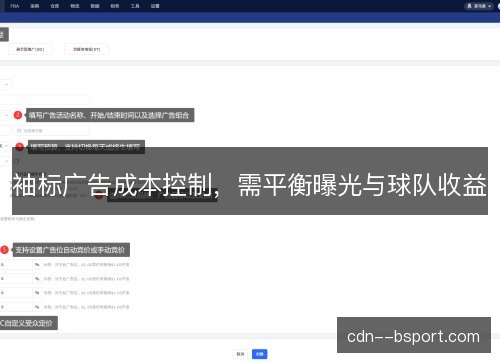Click the topmost placement bid percentage input
500x362 pixels.
click(16, 265)
